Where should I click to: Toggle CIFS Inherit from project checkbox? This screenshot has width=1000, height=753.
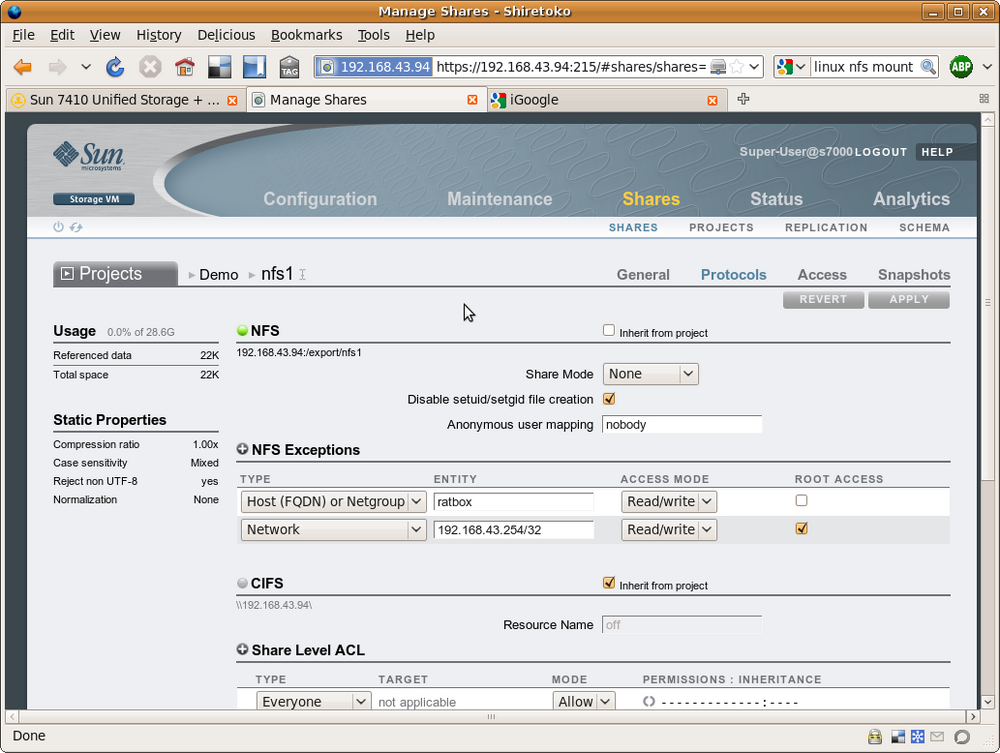608,583
